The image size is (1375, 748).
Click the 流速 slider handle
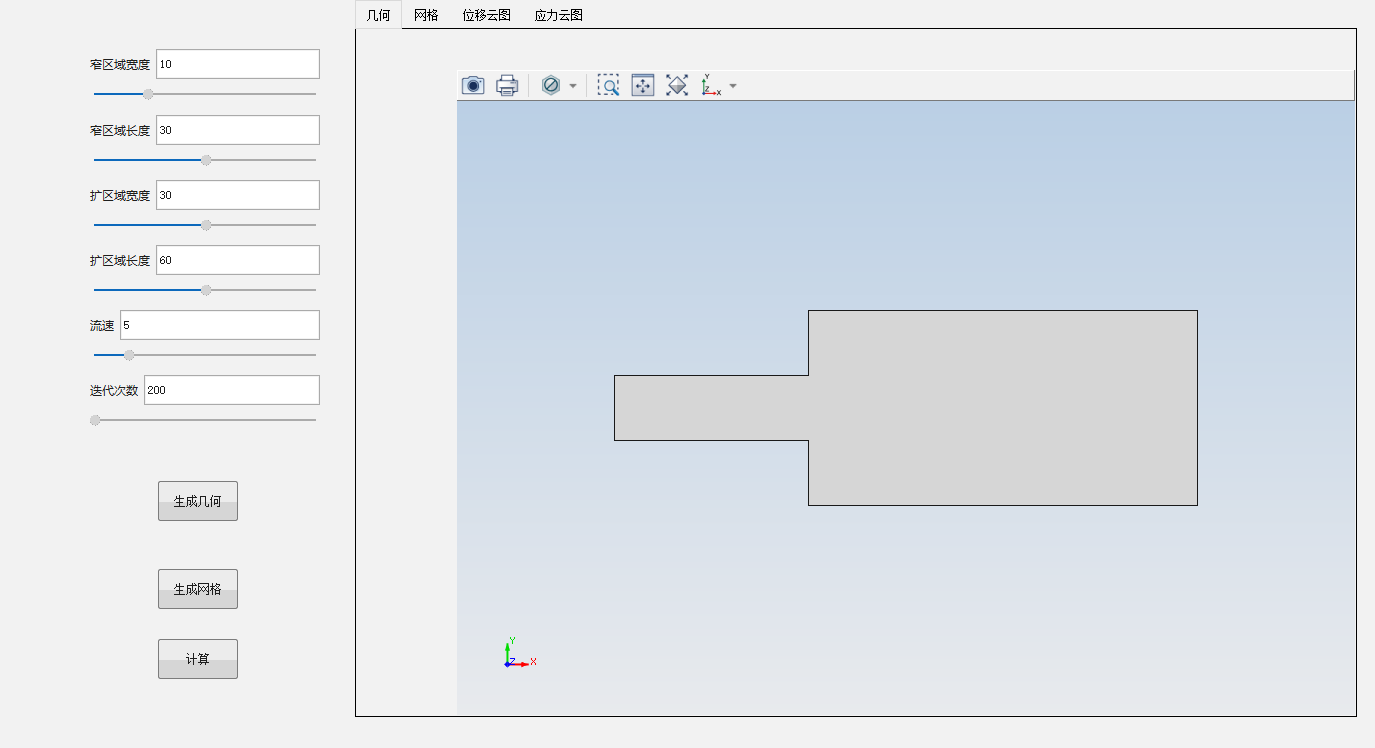tap(129, 355)
